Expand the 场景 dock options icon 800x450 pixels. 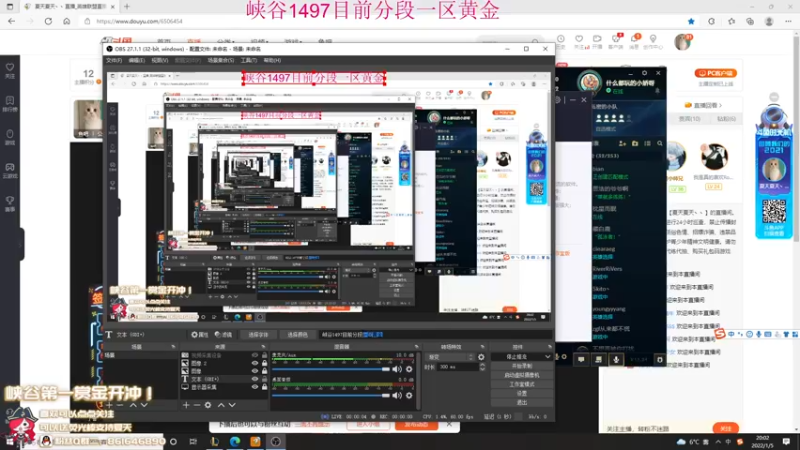173,347
